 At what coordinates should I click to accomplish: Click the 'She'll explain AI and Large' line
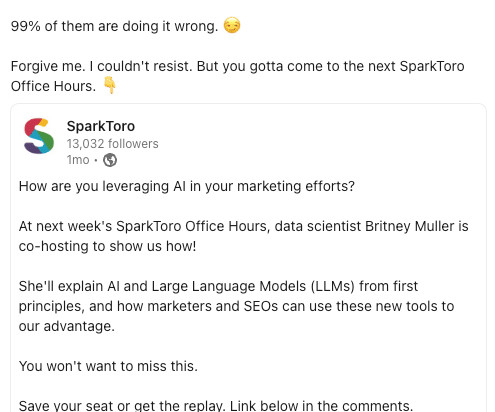(218, 286)
